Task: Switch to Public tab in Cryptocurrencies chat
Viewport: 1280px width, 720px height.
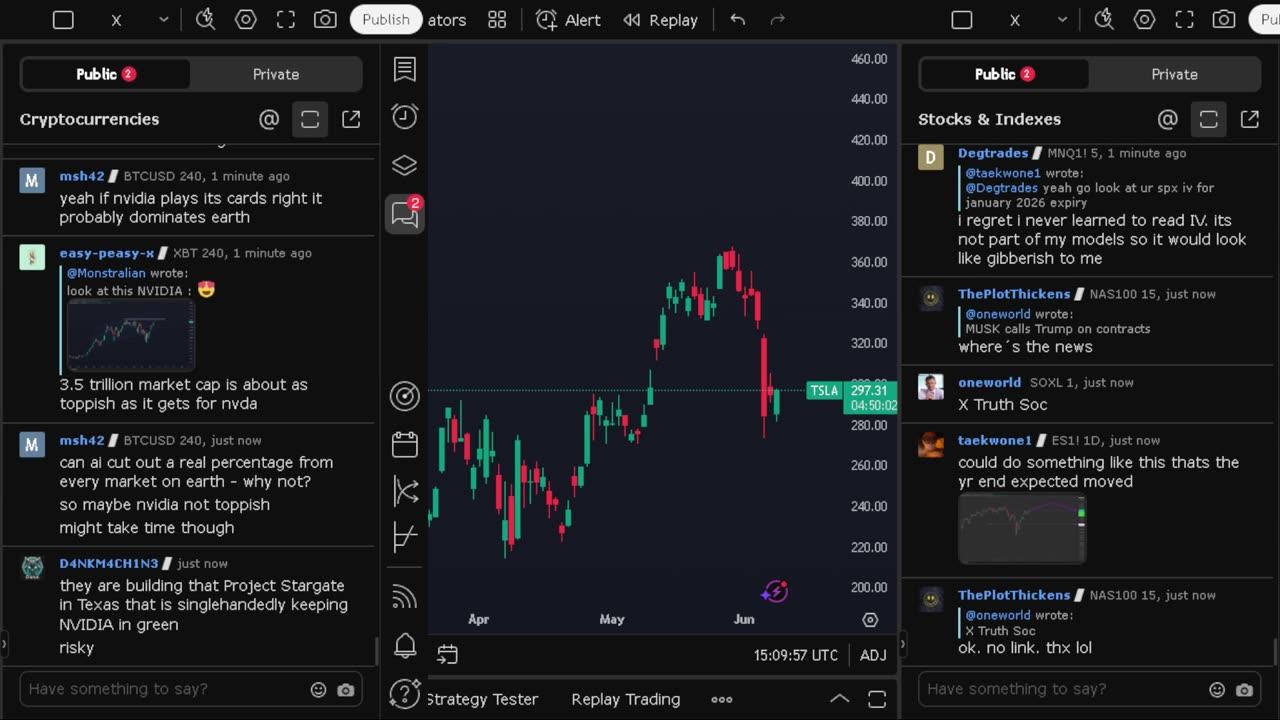Action: pos(105,74)
